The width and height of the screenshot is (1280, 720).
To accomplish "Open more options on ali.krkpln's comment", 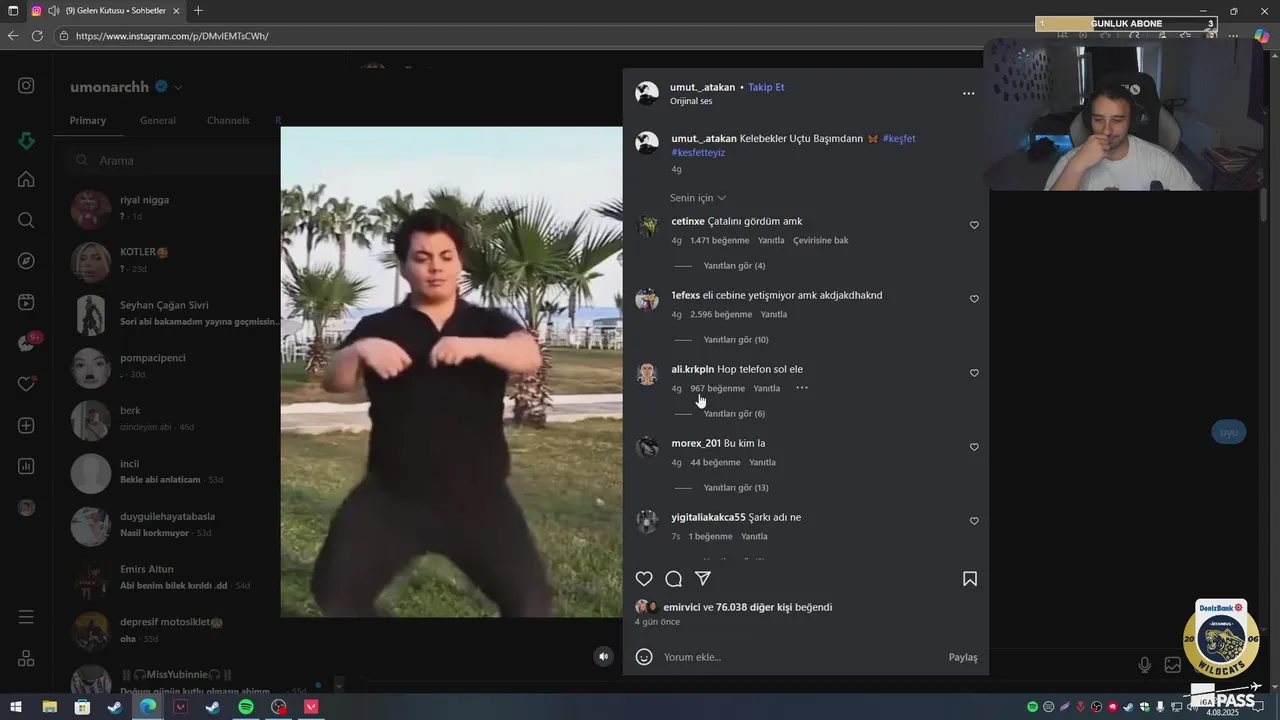I will click(802, 388).
